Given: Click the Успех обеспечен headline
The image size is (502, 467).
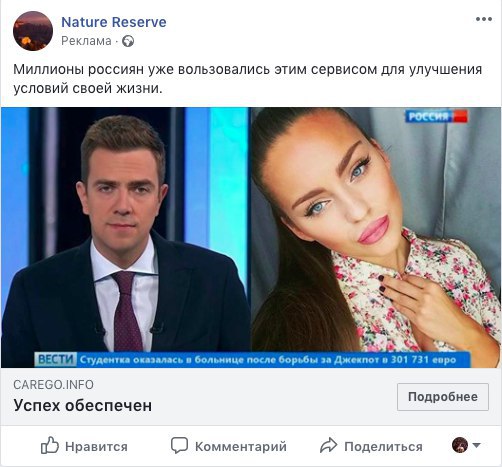Looking at the screenshot, I should 83,405.
